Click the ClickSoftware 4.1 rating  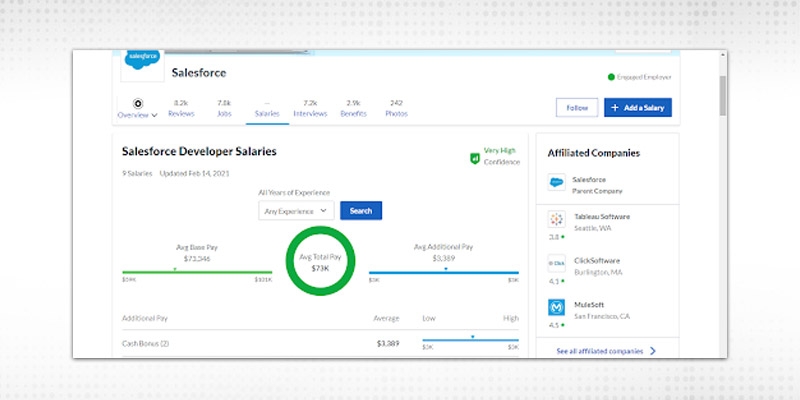click(556, 281)
